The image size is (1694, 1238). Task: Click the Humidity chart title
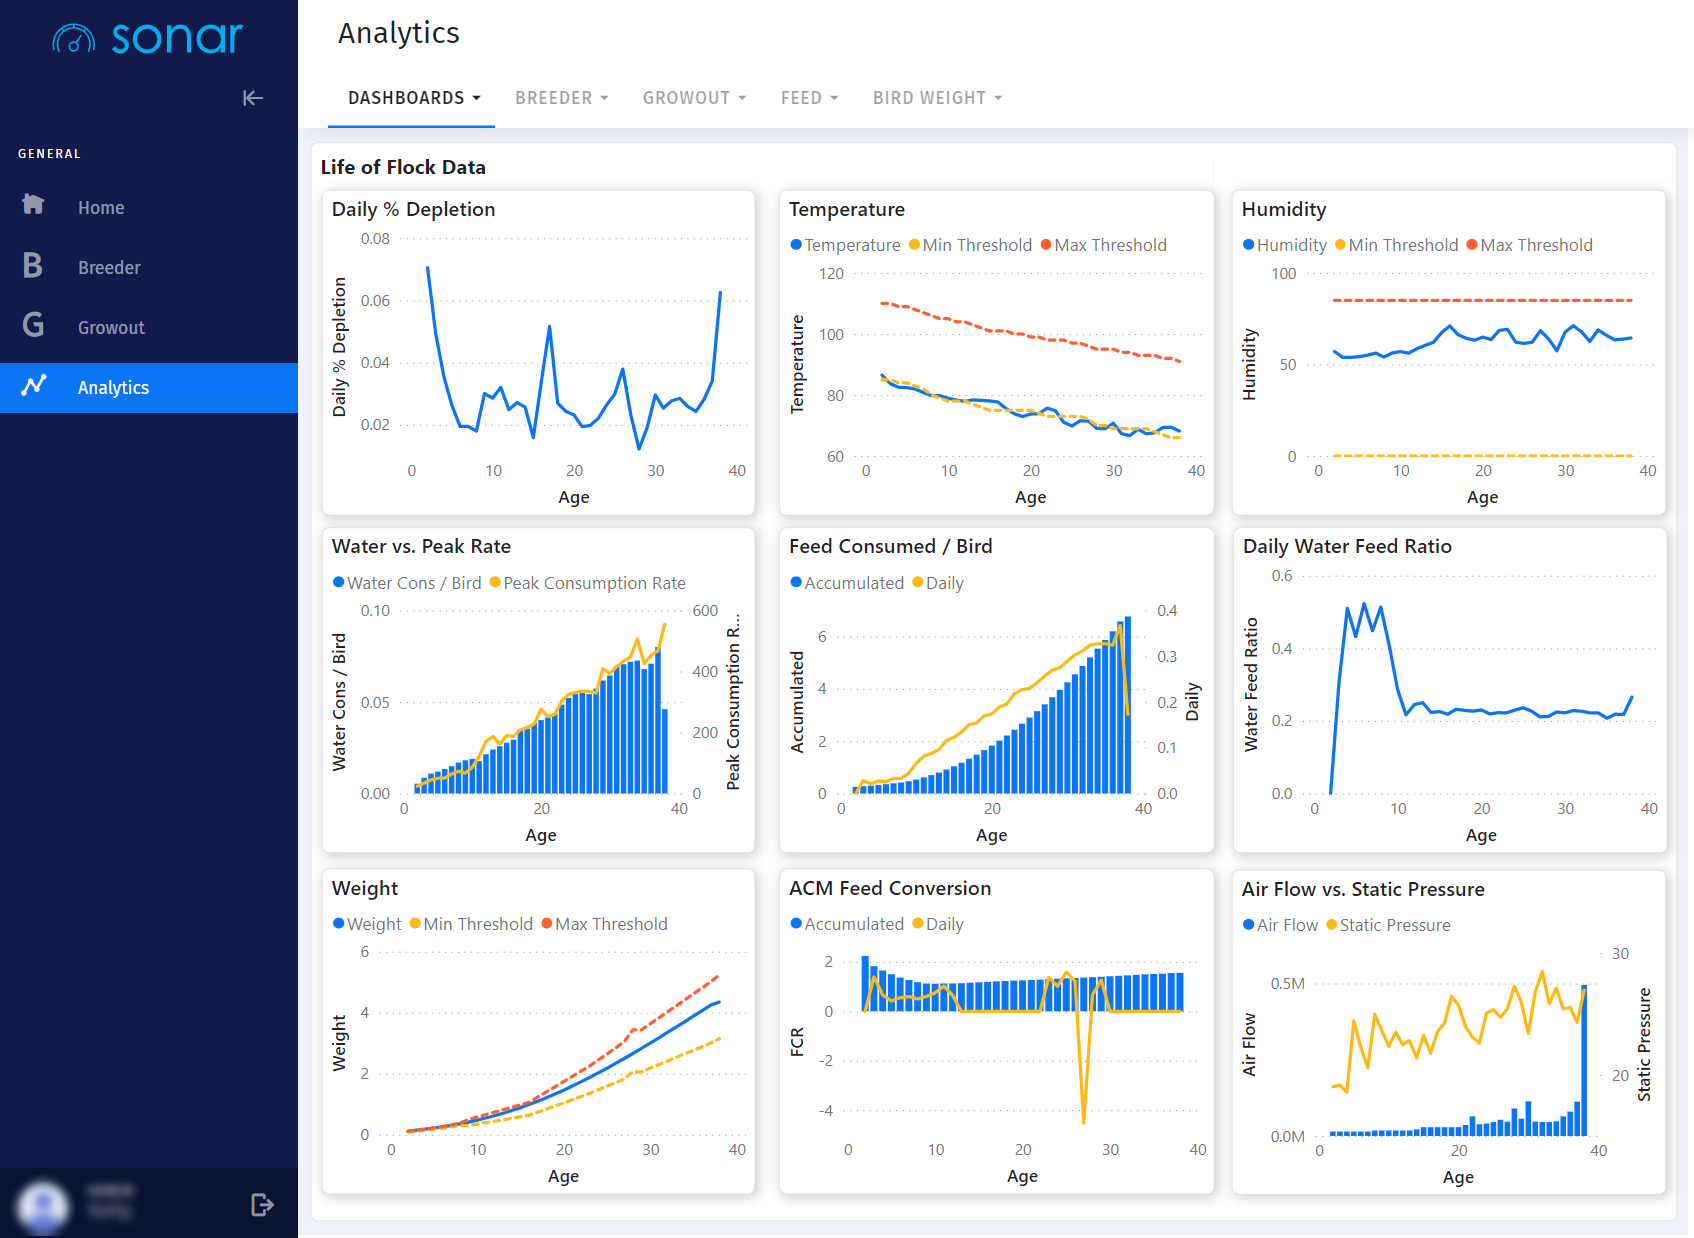1284,209
